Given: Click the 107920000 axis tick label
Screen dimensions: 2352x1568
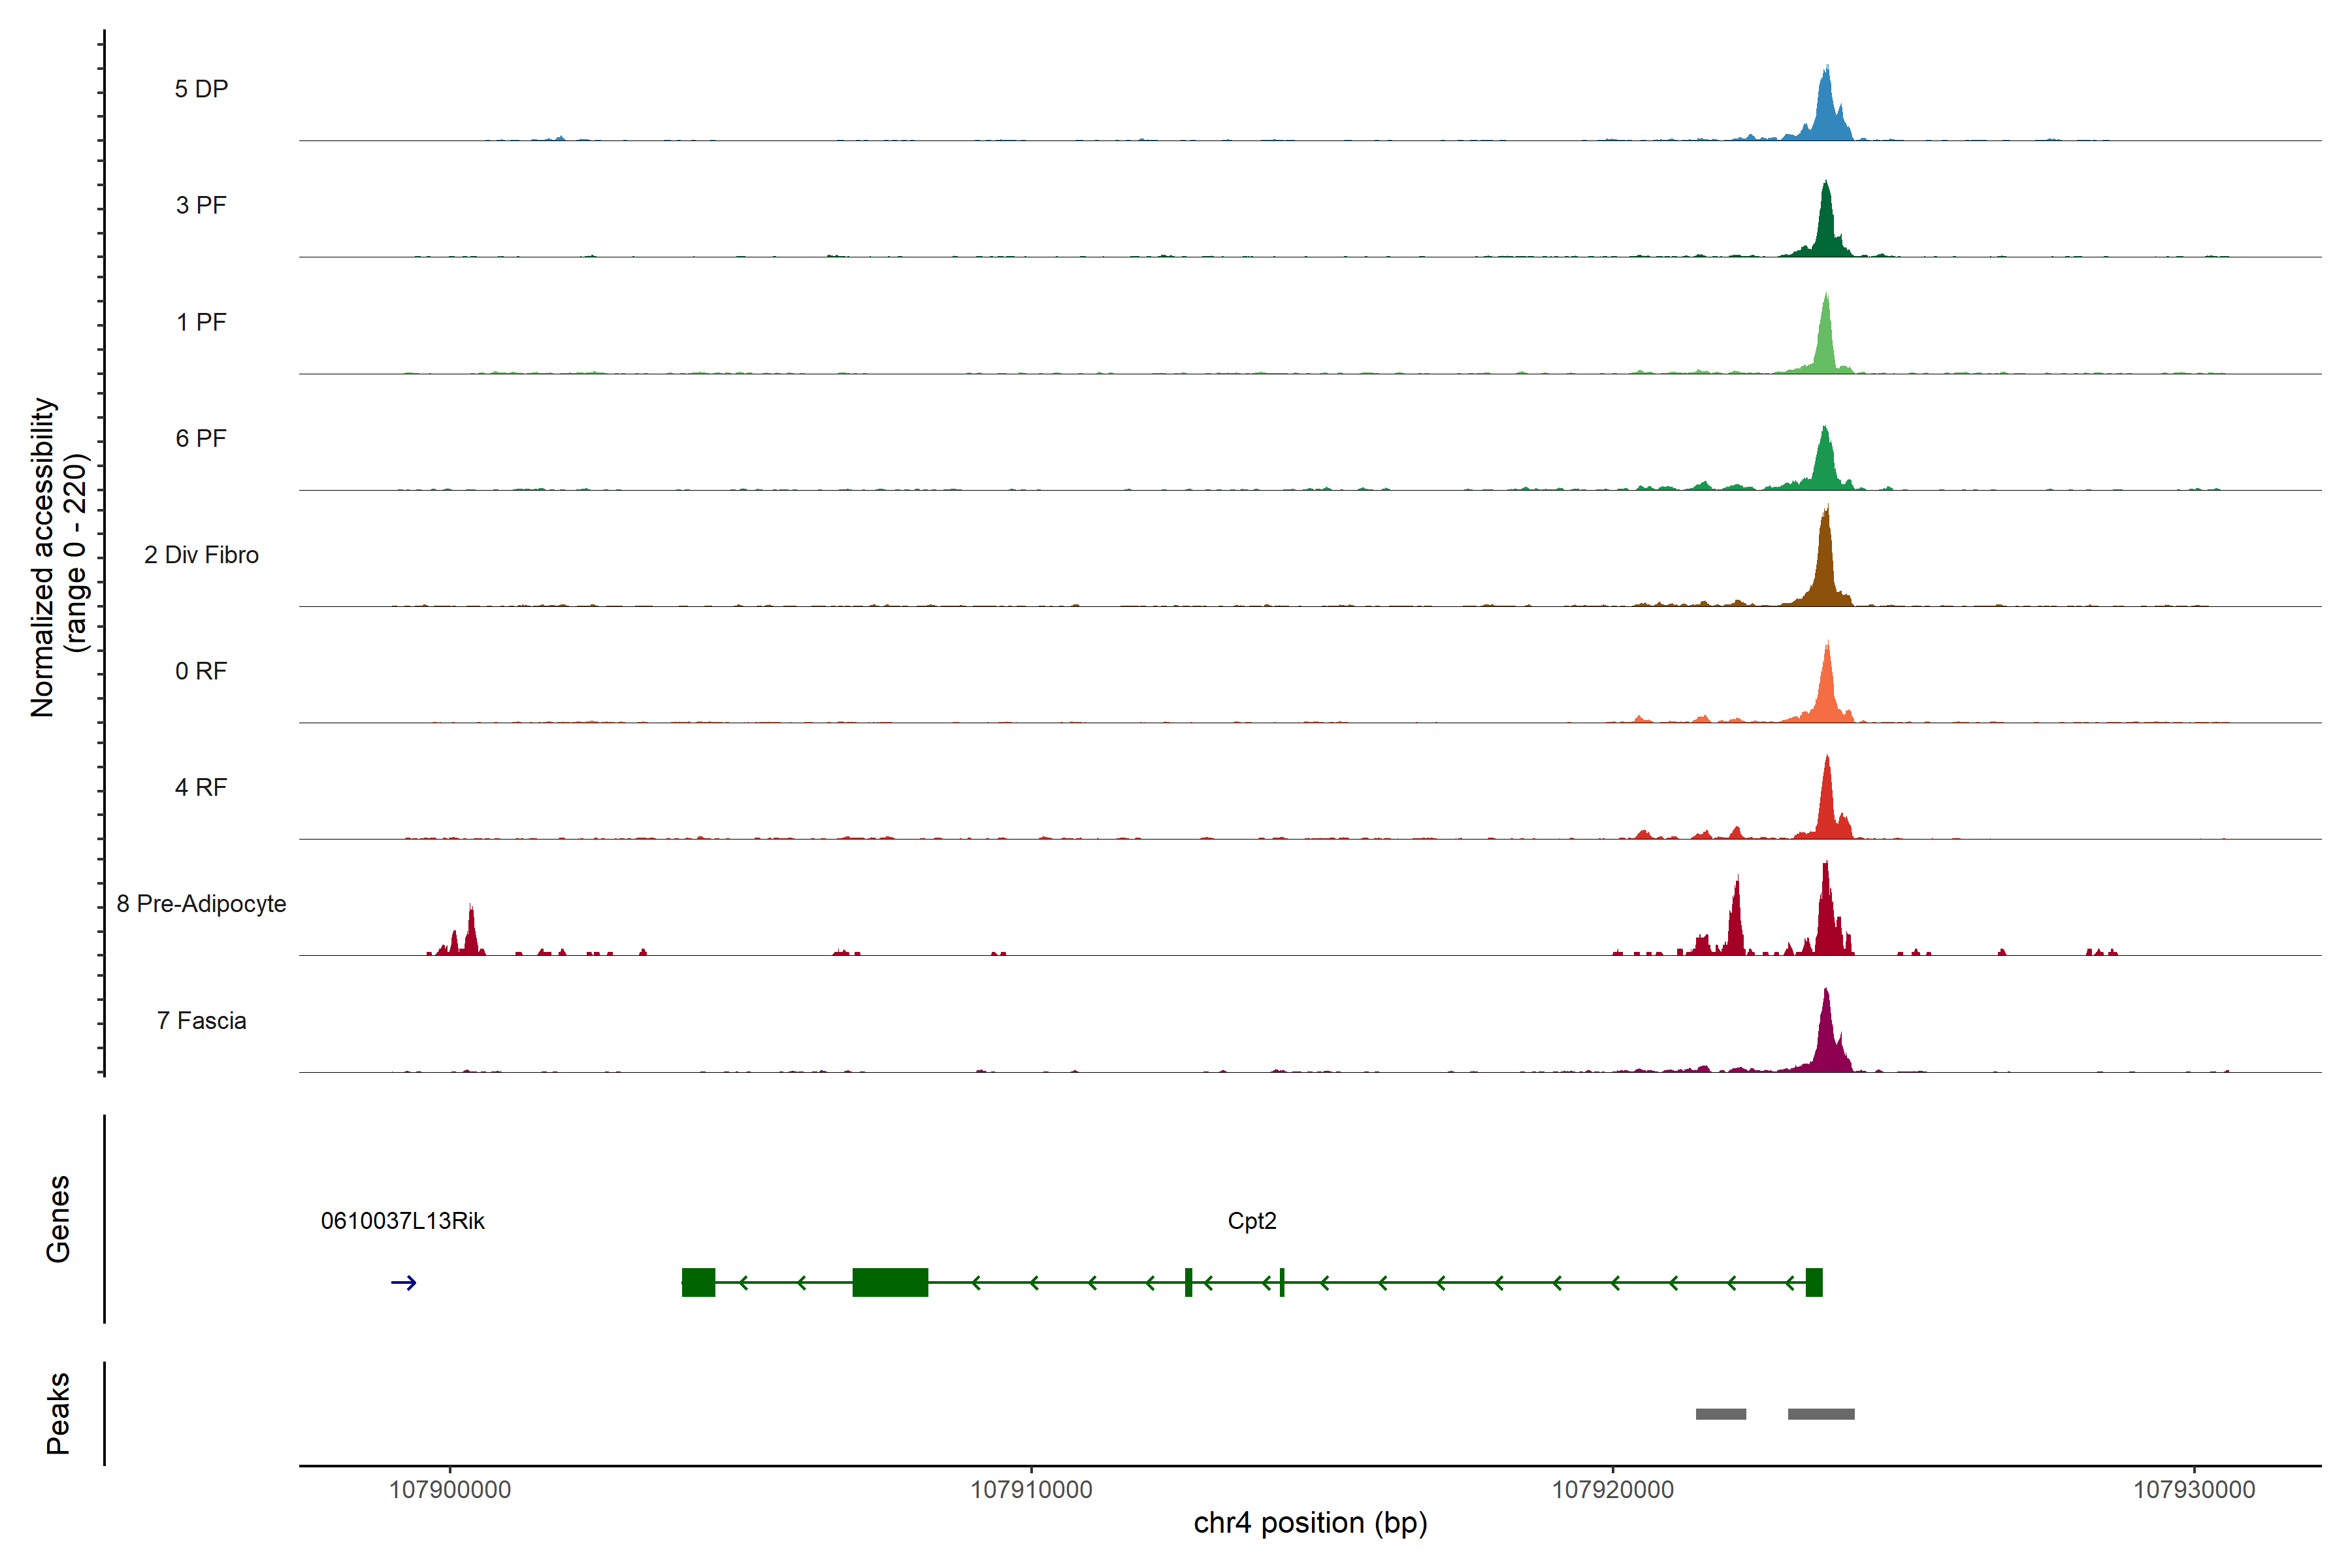Looking at the screenshot, I should click(1612, 1490).
